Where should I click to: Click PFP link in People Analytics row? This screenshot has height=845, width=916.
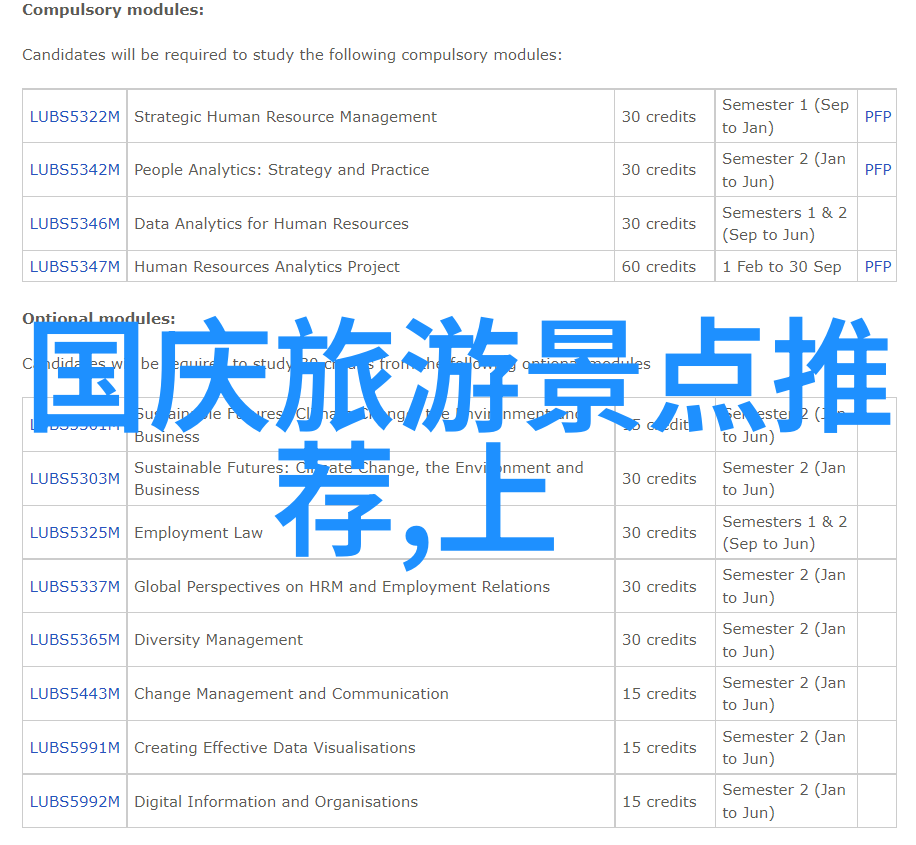877,170
